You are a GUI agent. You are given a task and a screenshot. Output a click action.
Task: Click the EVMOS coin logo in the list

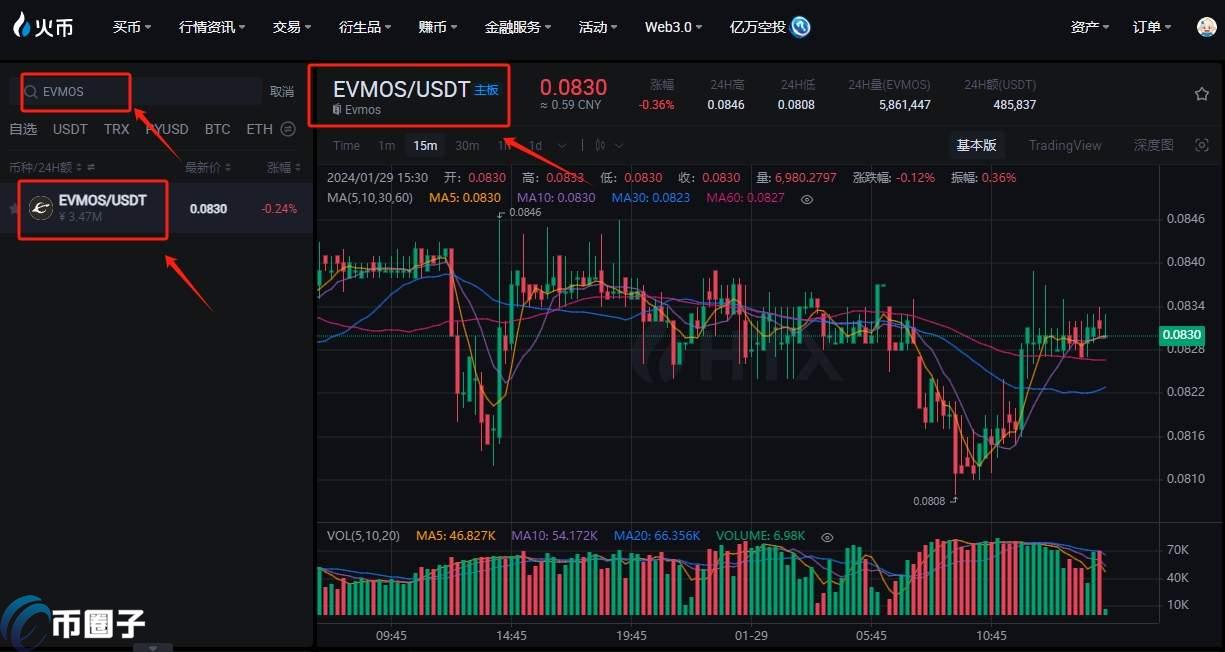pos(40,208)
